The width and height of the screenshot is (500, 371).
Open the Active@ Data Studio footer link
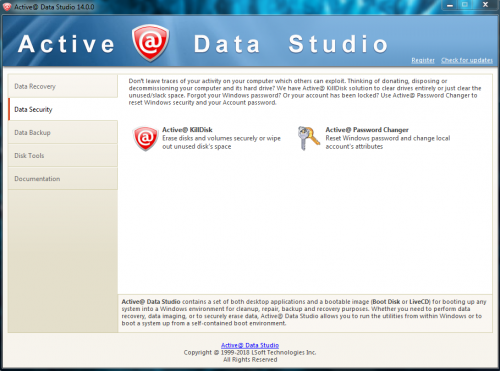(x=250, y=345)
